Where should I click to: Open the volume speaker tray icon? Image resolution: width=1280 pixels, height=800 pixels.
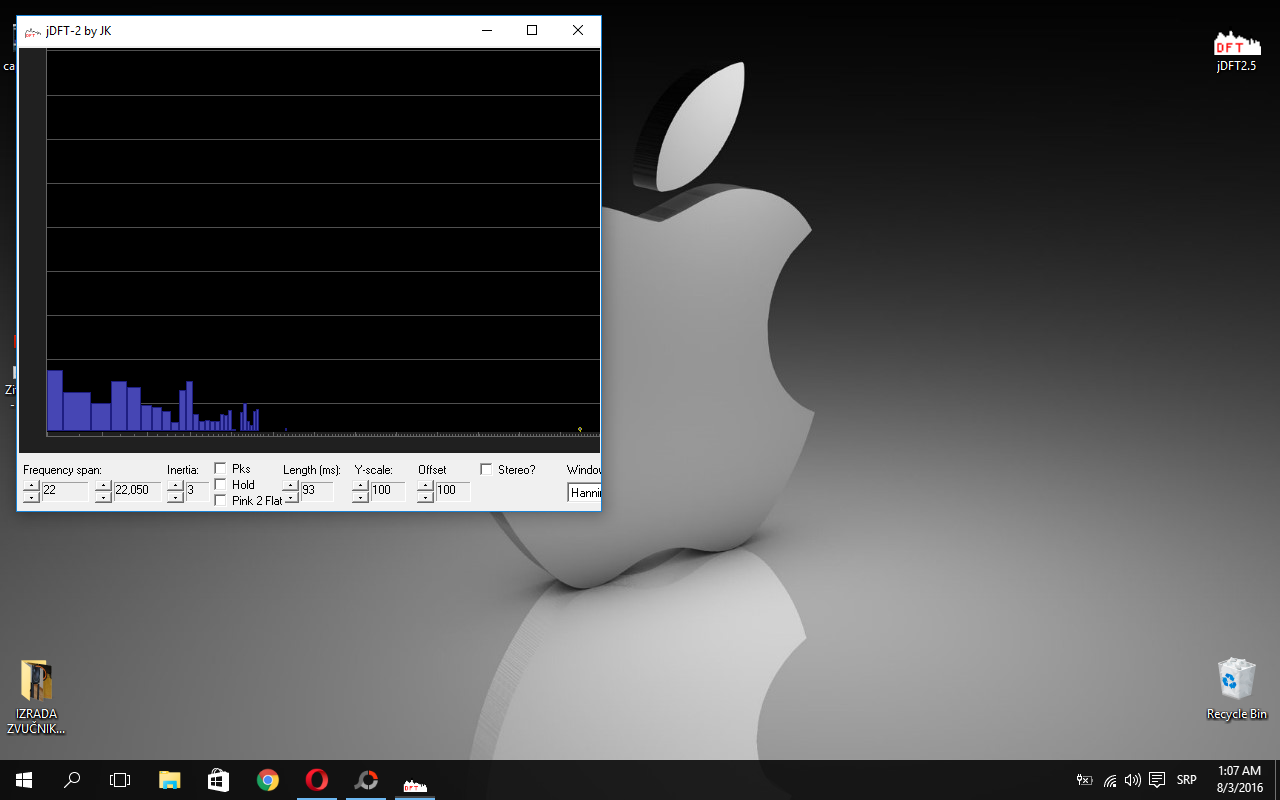click(x=1133, y=780)
